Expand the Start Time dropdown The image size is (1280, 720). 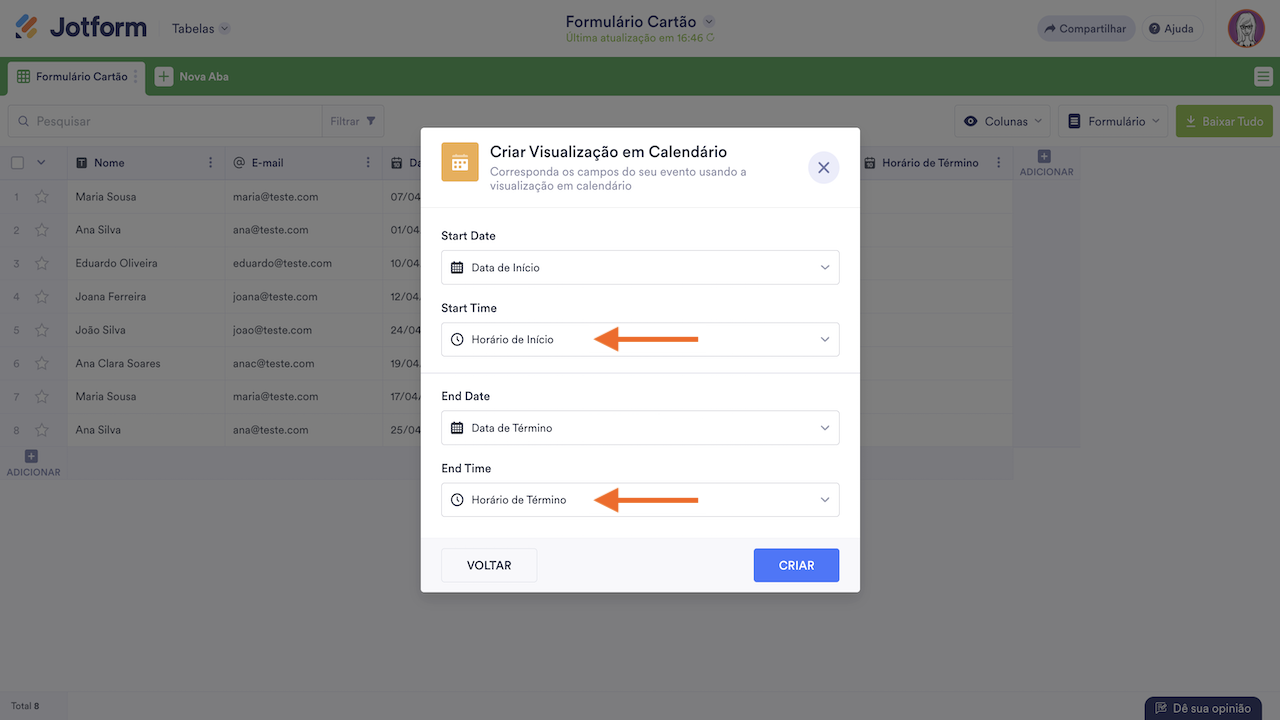640,339
